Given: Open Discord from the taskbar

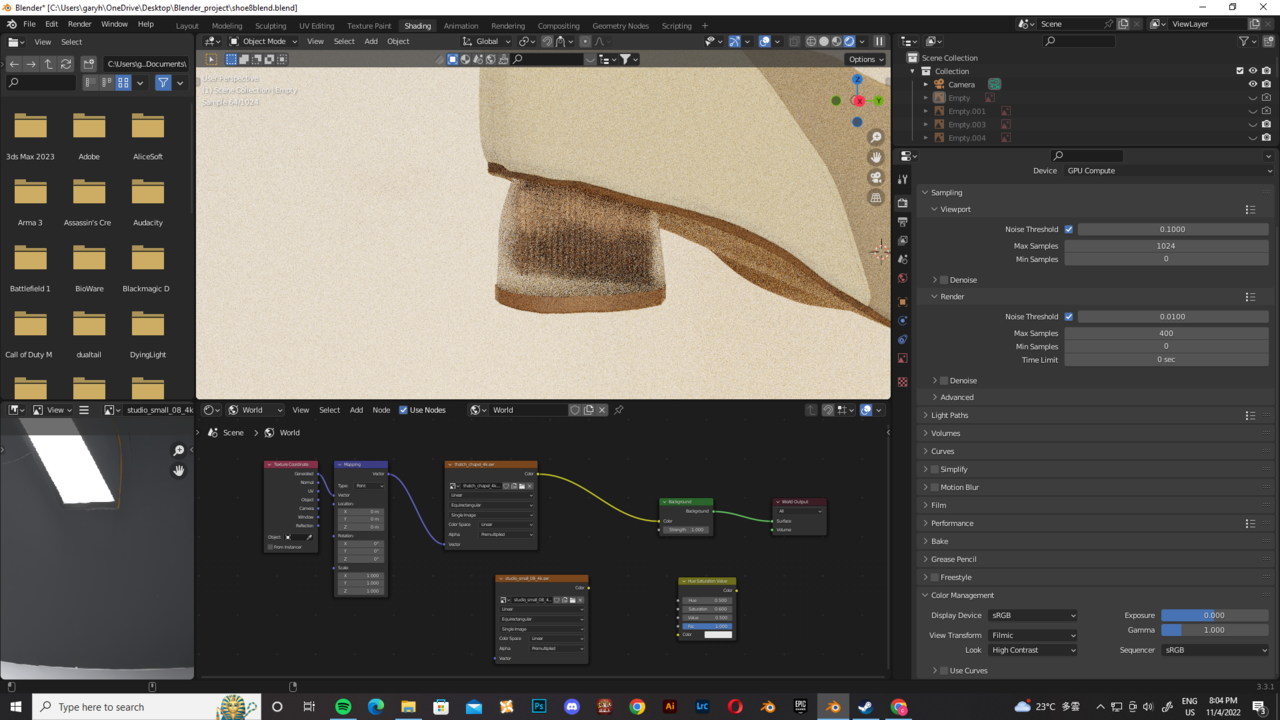Looking at the screenshot, I should point(572,707).
